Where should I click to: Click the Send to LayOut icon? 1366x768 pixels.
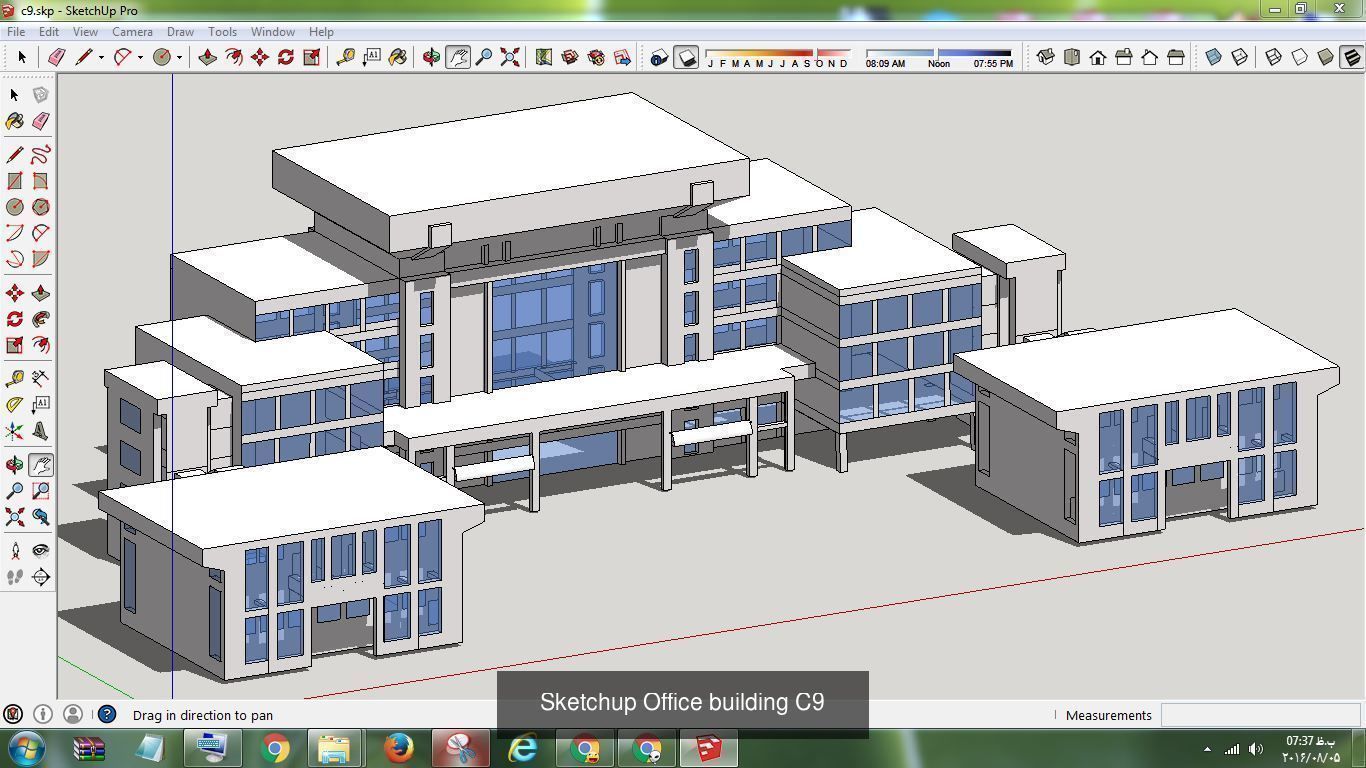point(622,57)
